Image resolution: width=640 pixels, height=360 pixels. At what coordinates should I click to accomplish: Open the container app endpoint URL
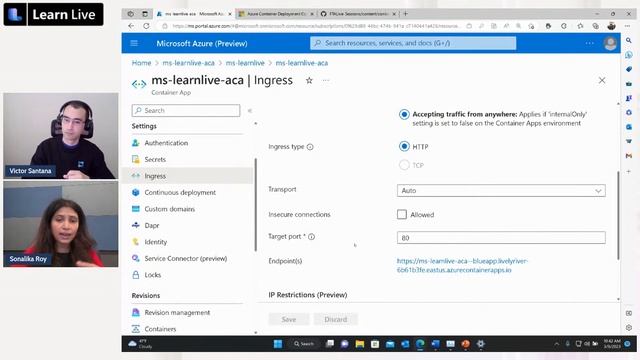462,265
